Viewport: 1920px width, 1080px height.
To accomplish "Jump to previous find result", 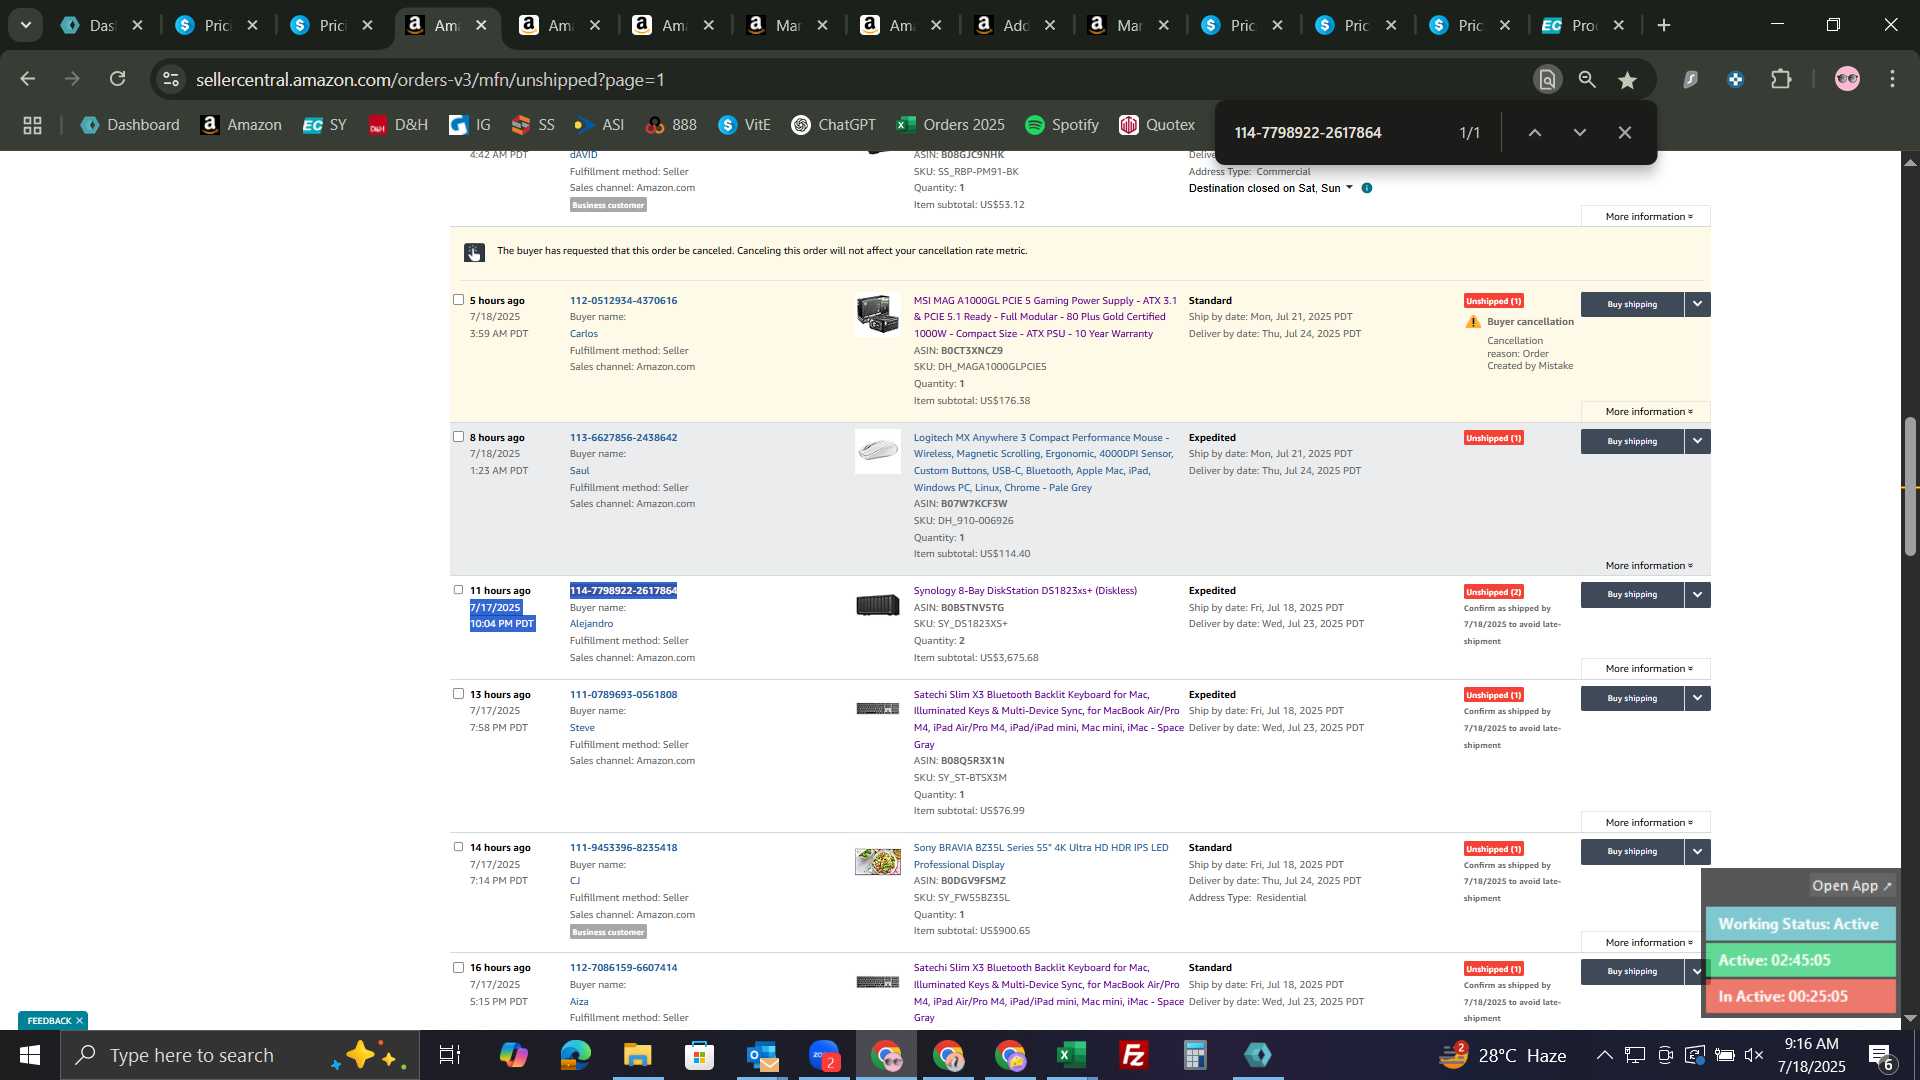I will click(x=1534, y=133).
